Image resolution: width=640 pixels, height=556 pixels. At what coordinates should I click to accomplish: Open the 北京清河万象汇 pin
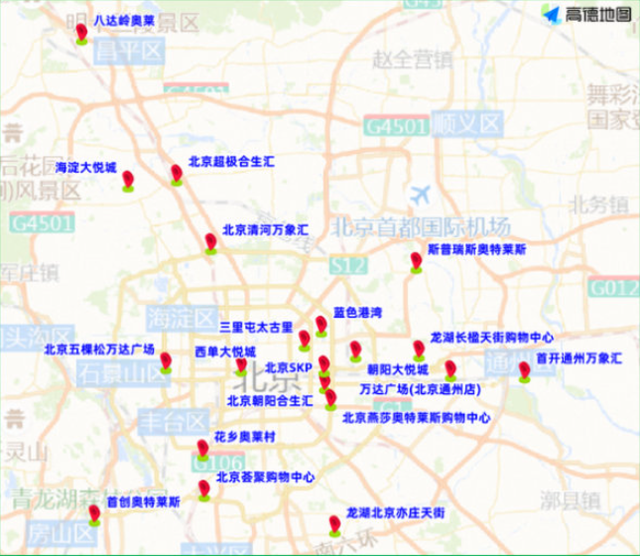tap(210, 244)
